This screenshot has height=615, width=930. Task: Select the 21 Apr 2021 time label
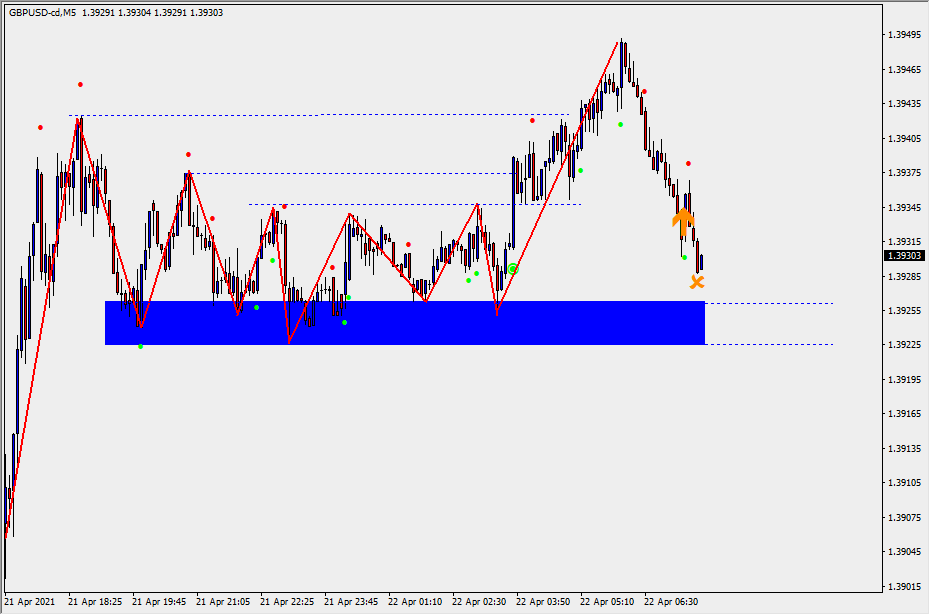30,602
